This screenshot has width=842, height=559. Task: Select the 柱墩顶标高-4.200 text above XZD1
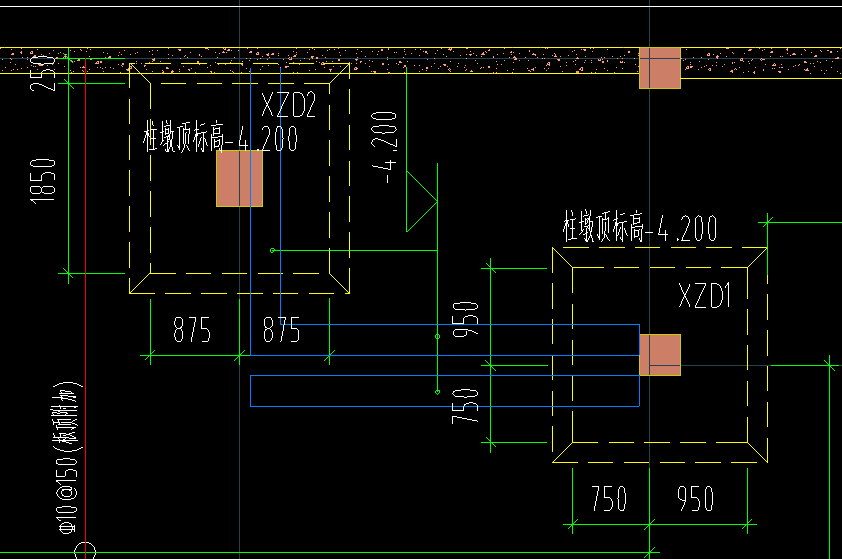640,228
